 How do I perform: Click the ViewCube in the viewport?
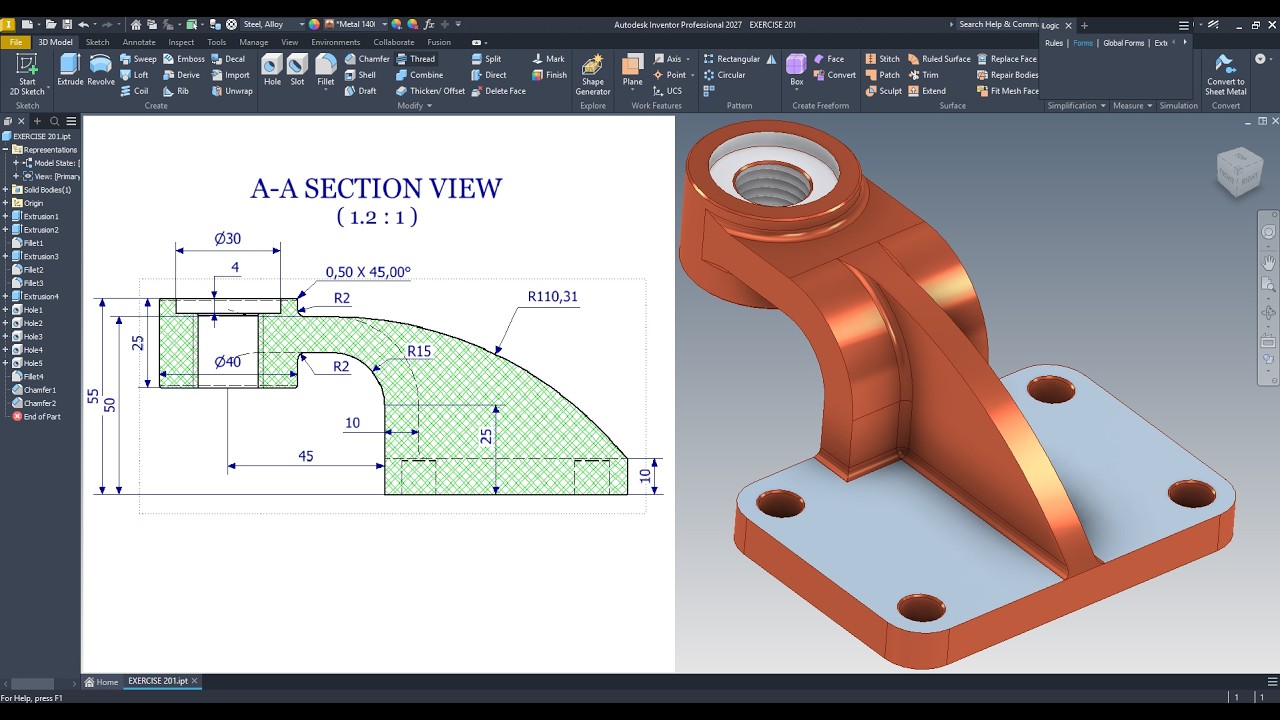[1238, 171]
